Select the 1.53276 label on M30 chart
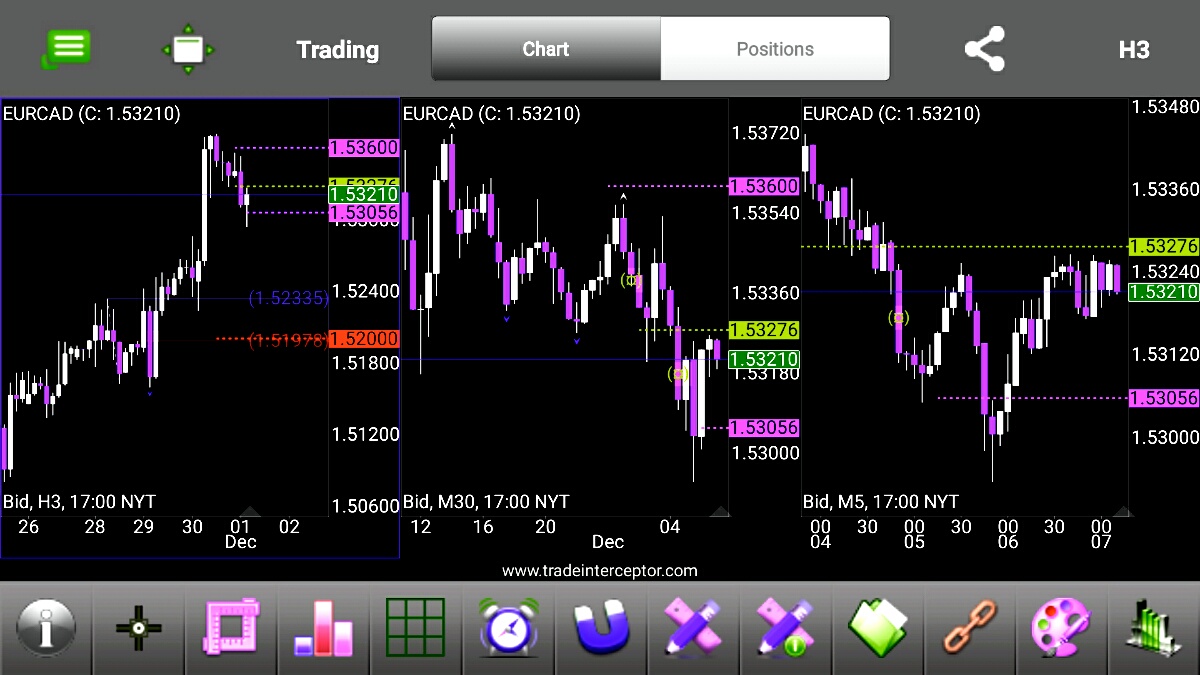This screenshot has height=675, width=1200. point(764,330)
